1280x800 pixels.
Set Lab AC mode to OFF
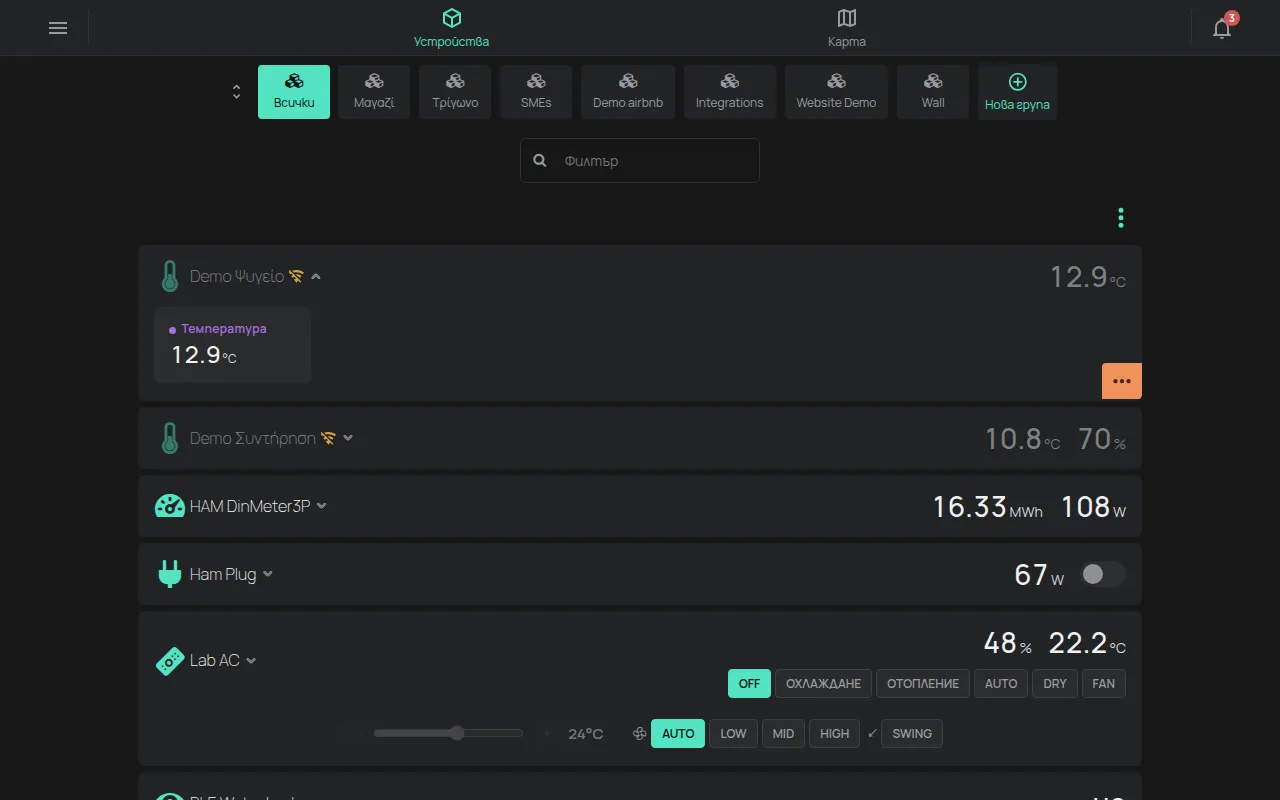coord(750,684)
